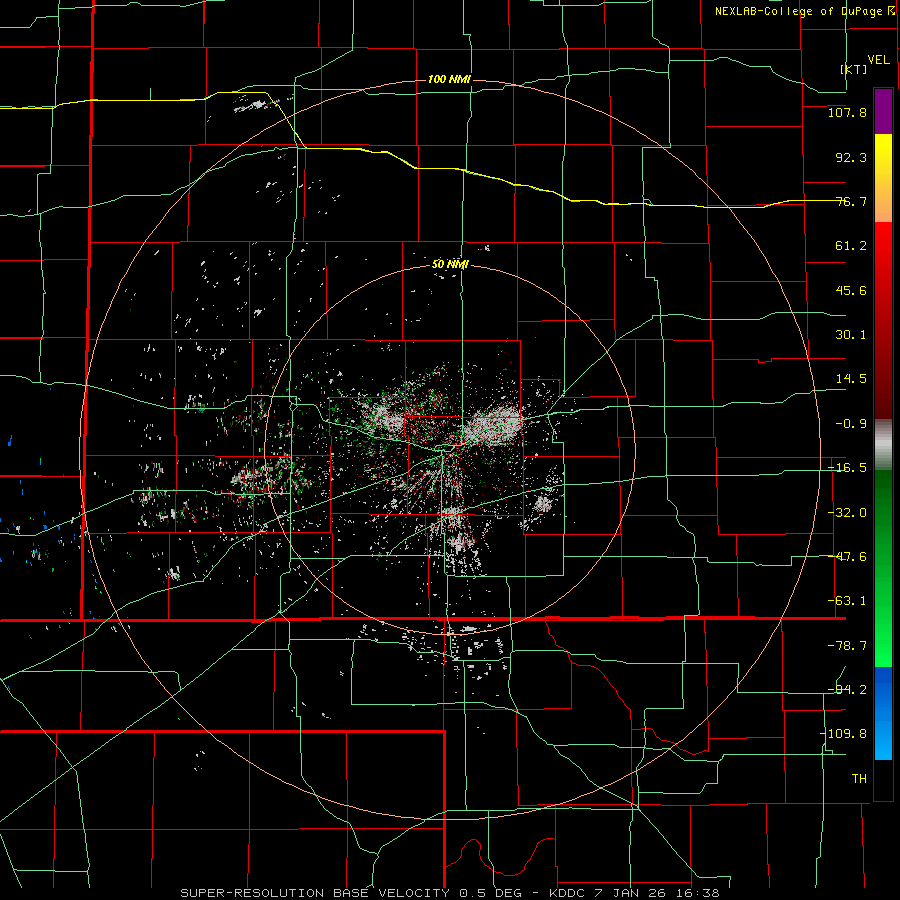Select the 92.3 velocity scale value
The image size is (900, 900).
(851, 157)
